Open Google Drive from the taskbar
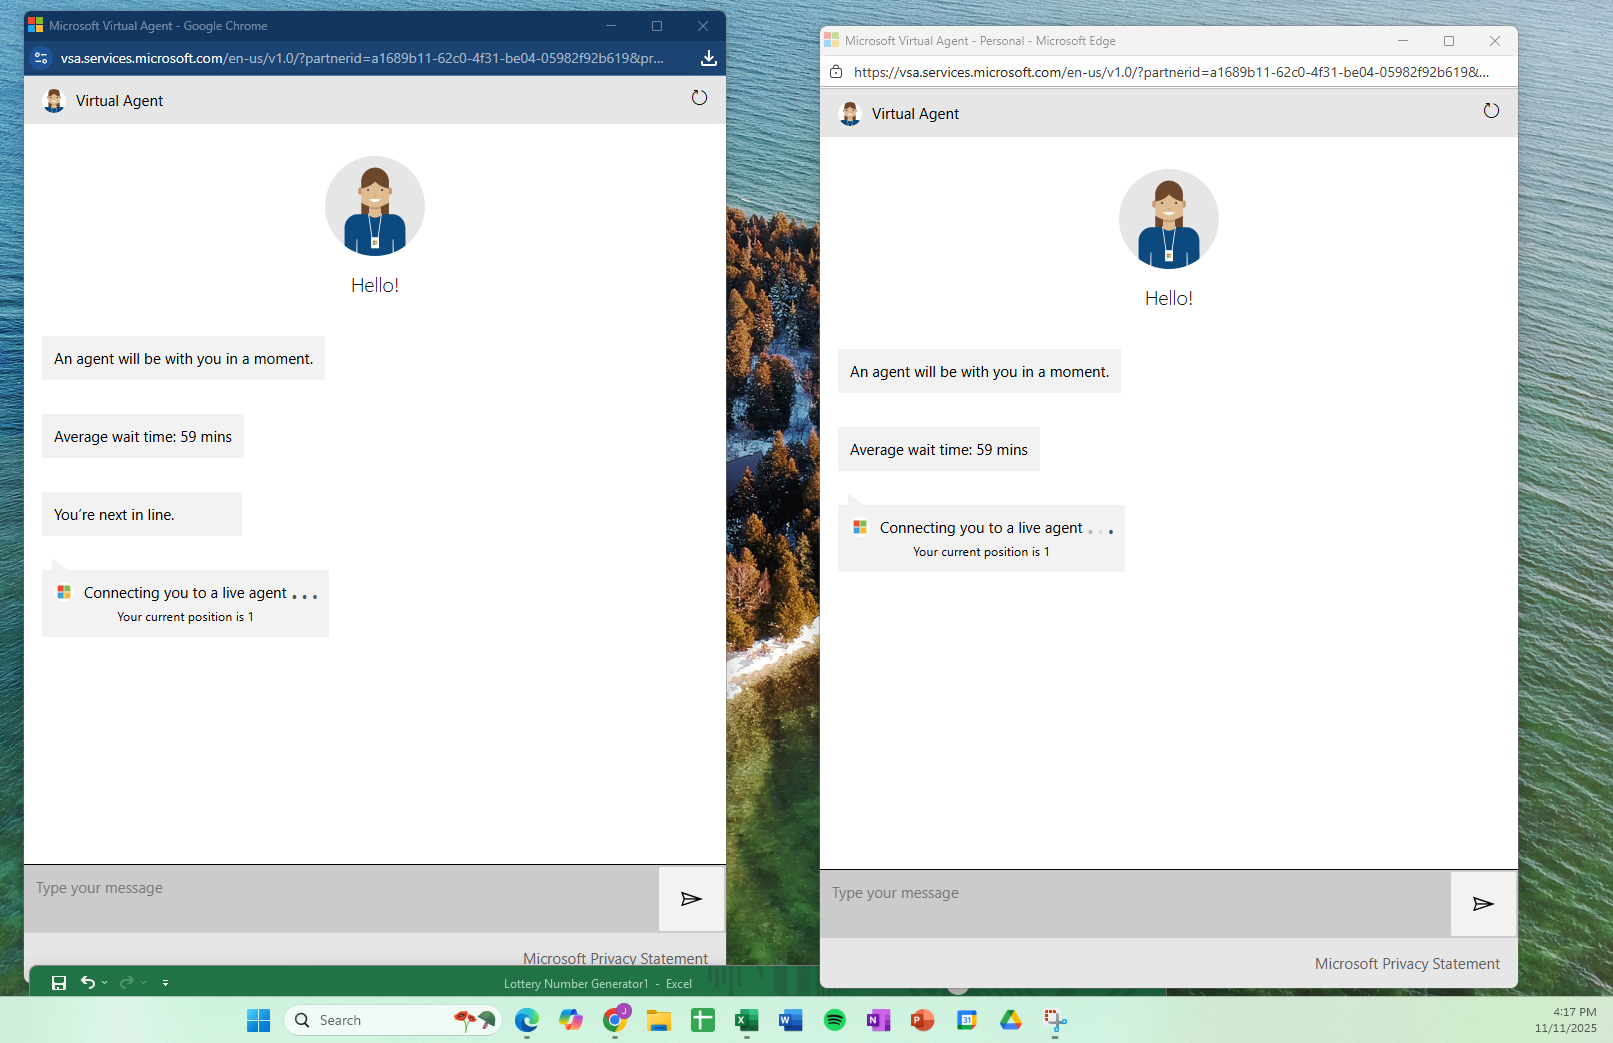 tap(1011, 1020)
